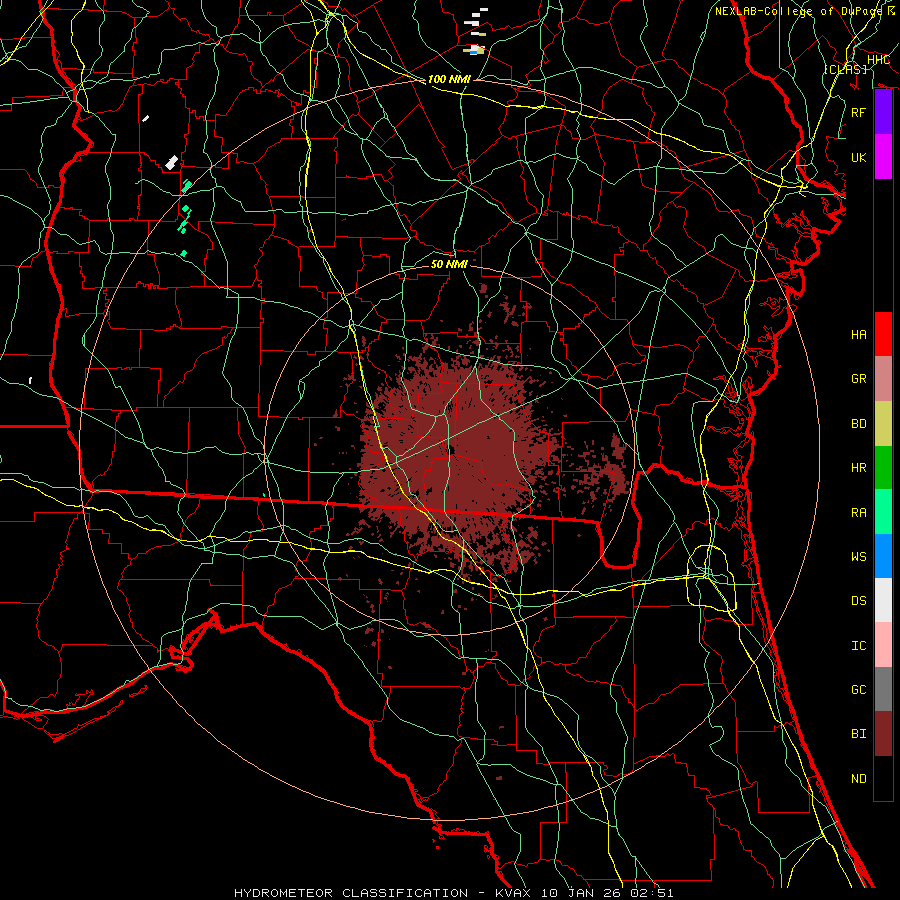The image size is (900, 900).
Task: Click the 'HYDROMETEOR CLASSIFICATION' title text
Action: point(351,893)
